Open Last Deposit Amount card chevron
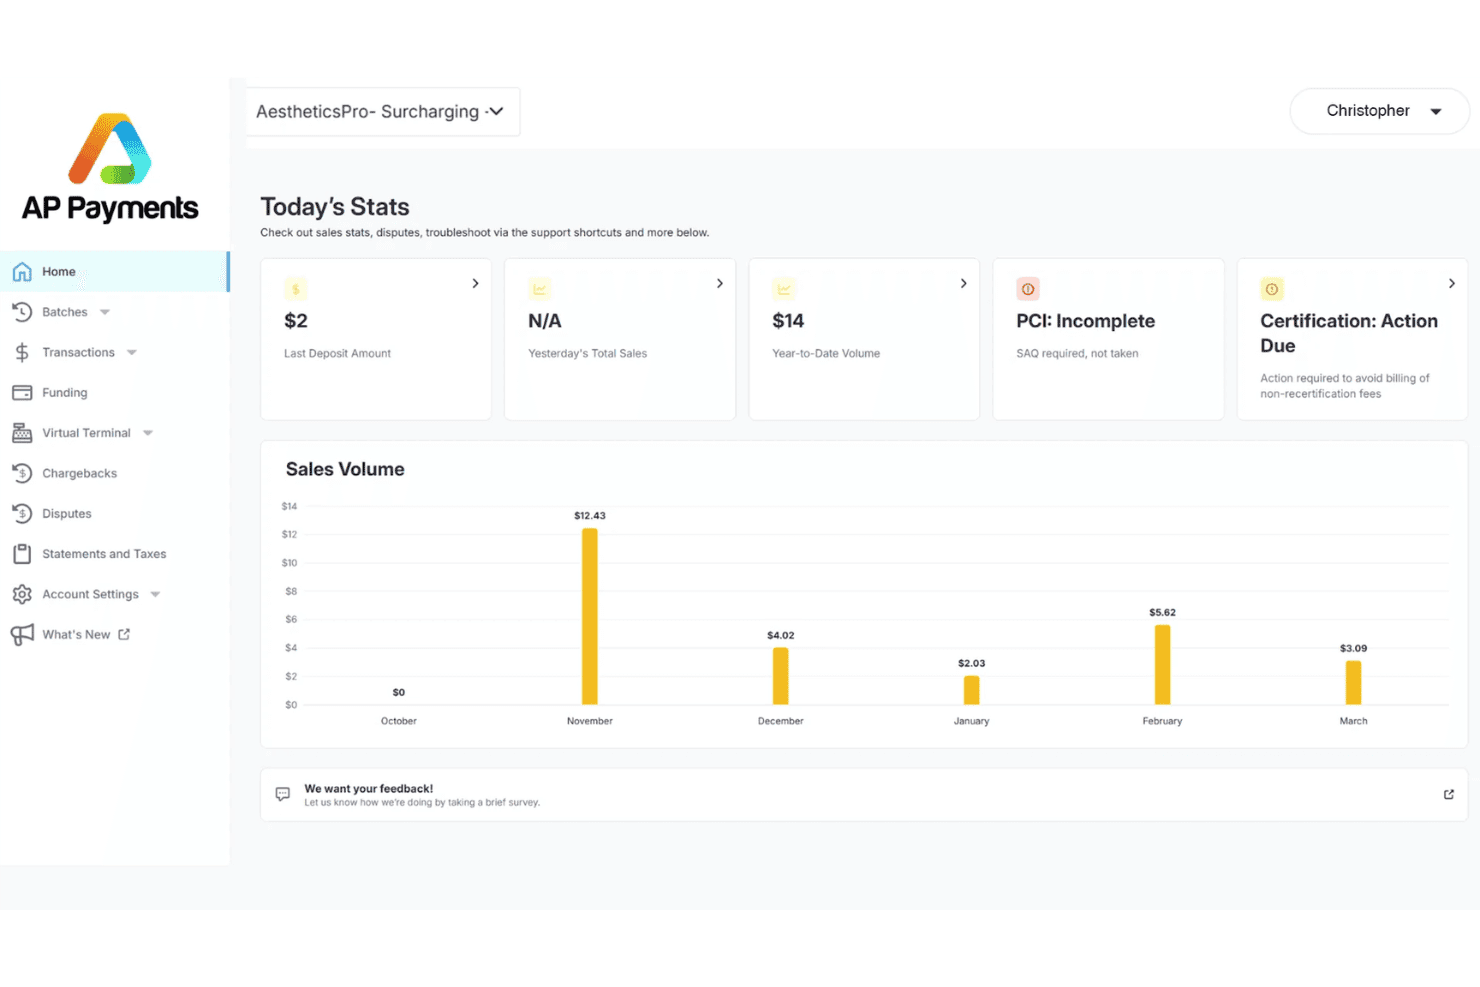The height and width of the screenshot is (987, 1480). (x=476, y=283)
